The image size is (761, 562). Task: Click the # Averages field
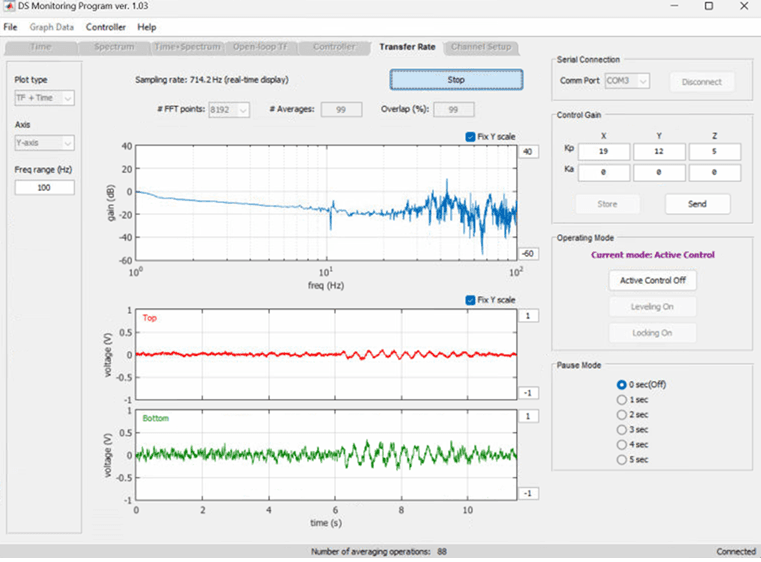(341, 110)
